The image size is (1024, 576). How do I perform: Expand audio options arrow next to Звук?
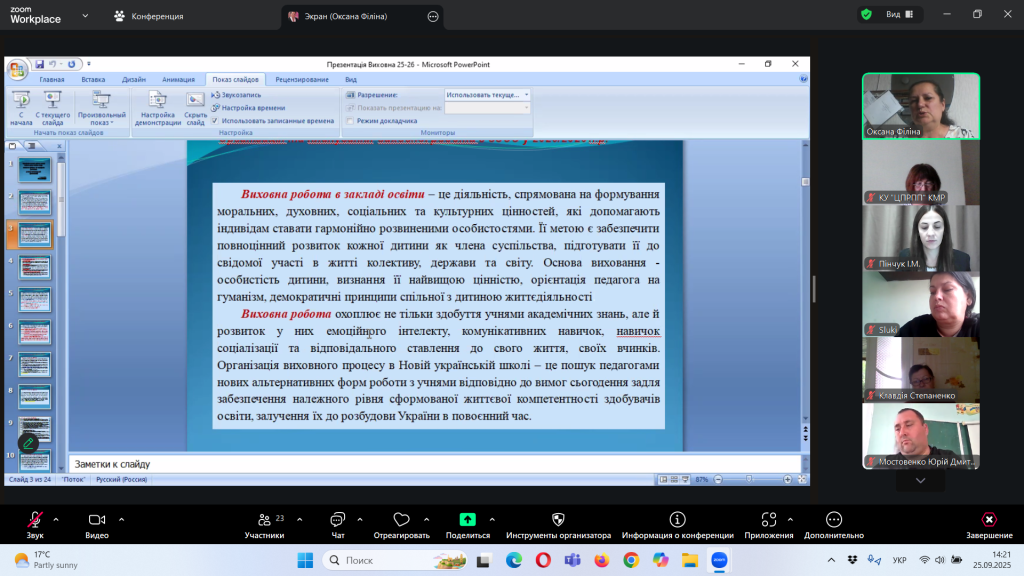(x=56, y=519)
